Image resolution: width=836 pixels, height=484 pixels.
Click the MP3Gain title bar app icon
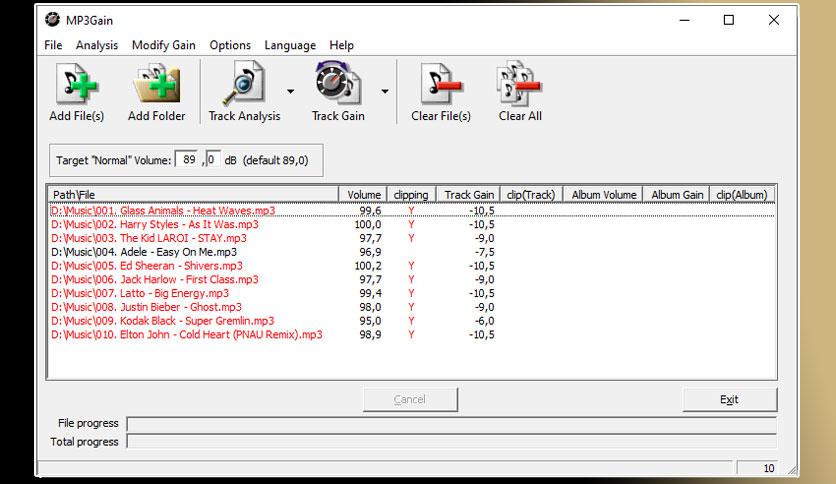tap(52, 20)
